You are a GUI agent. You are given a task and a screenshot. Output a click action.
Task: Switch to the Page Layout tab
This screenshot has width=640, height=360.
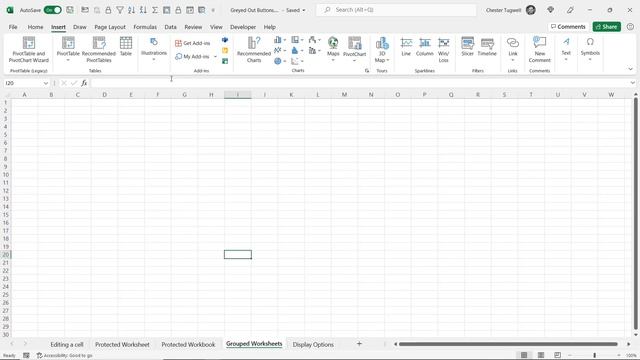[x=110, y=27]
